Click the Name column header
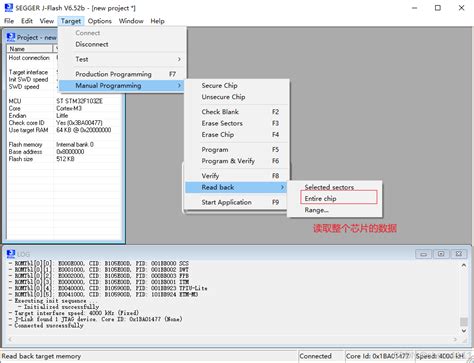Image resolution: width=474 pixels, height=363 pixels. 30,49
